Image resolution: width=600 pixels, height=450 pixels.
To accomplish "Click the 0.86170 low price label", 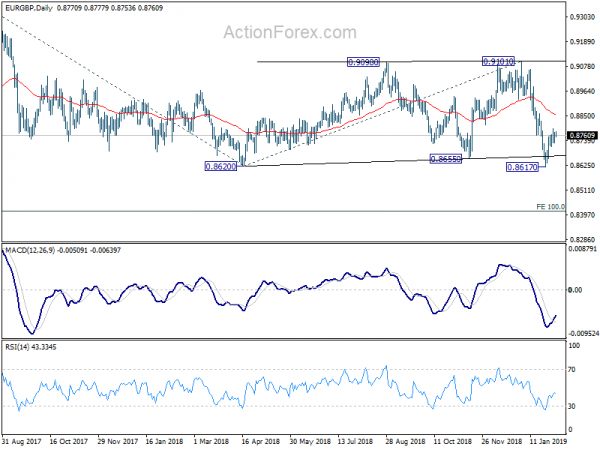I will (x=522, y=167).
